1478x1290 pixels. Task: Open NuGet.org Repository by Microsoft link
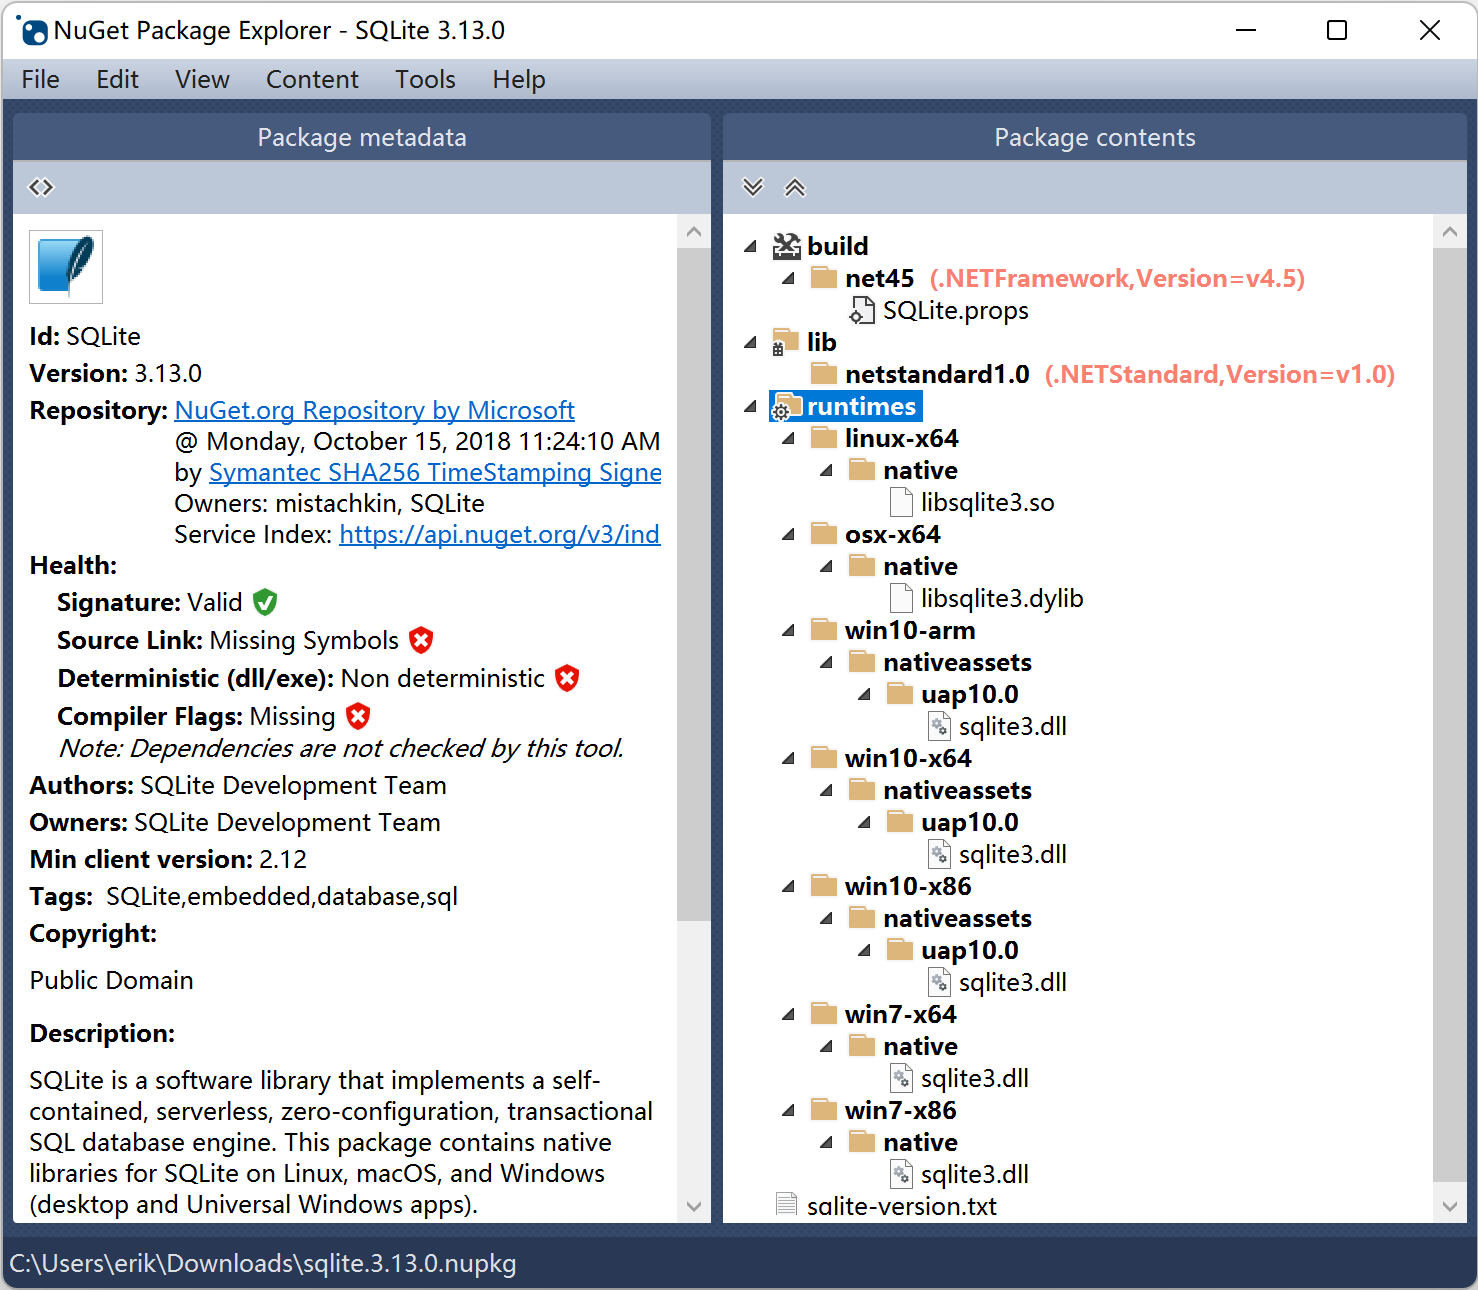coord(374,410)
